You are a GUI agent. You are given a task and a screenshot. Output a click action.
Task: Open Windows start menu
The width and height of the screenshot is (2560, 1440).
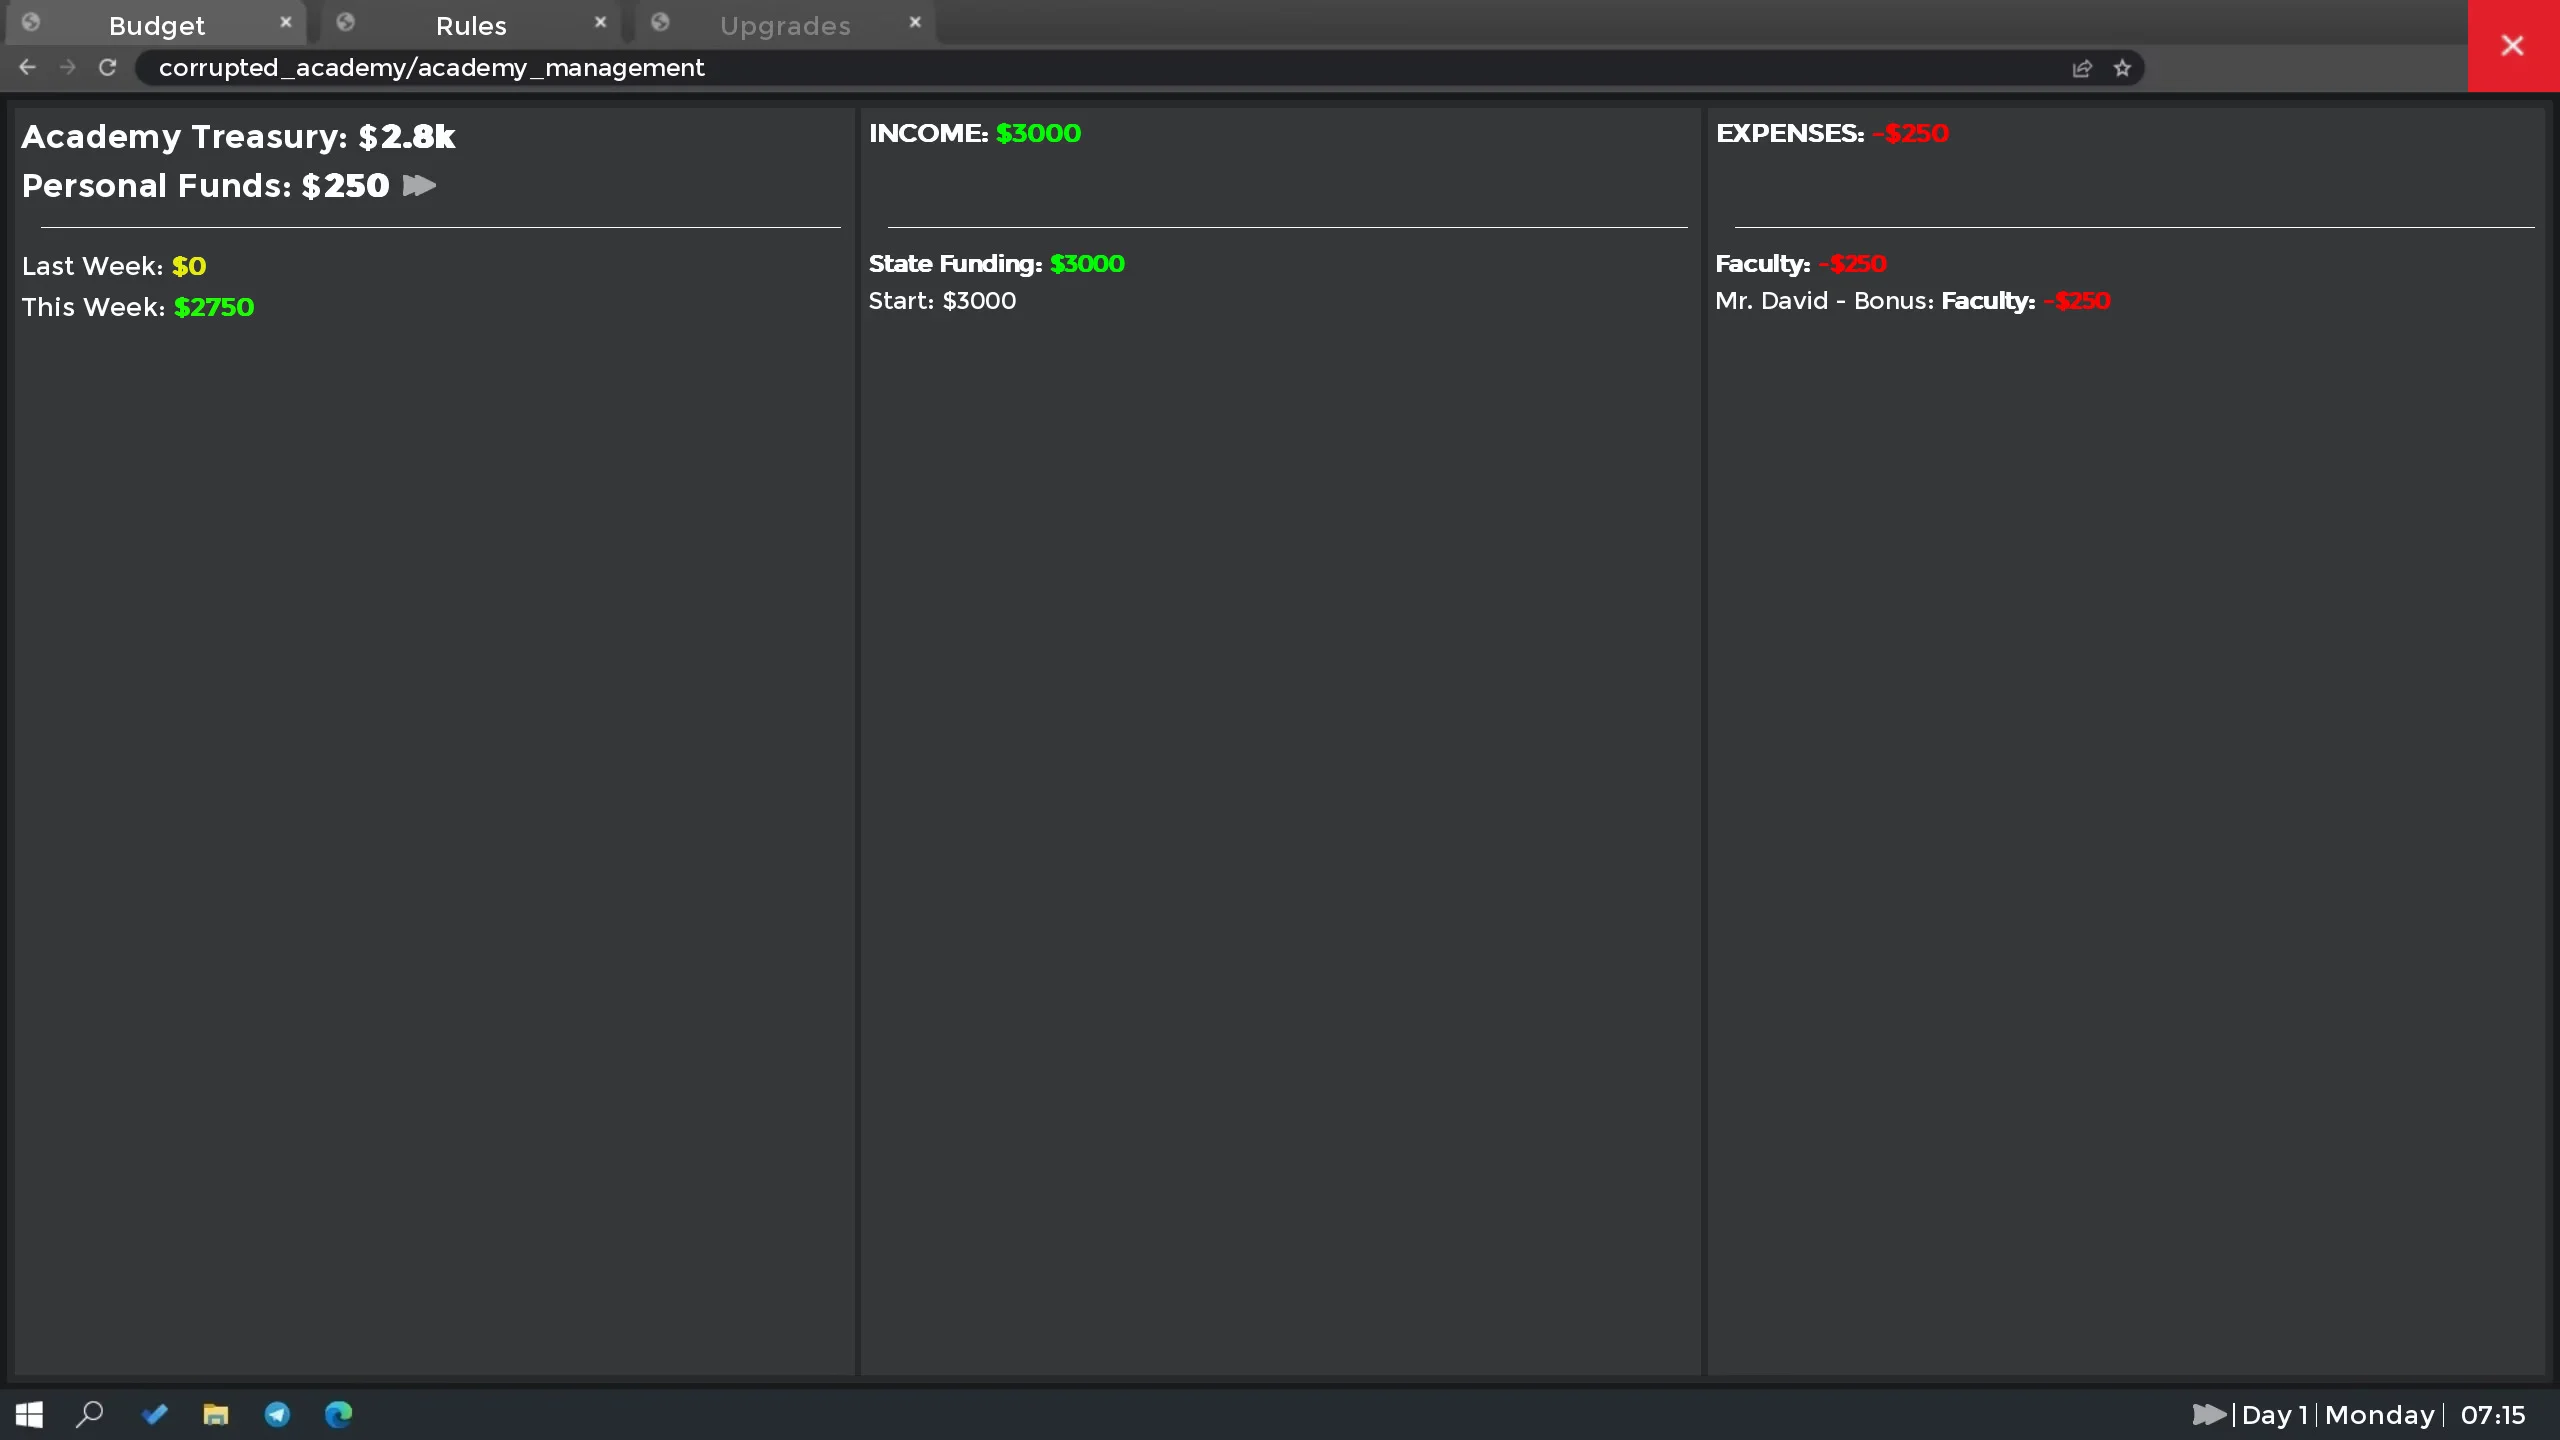[x=29, y=1414]
